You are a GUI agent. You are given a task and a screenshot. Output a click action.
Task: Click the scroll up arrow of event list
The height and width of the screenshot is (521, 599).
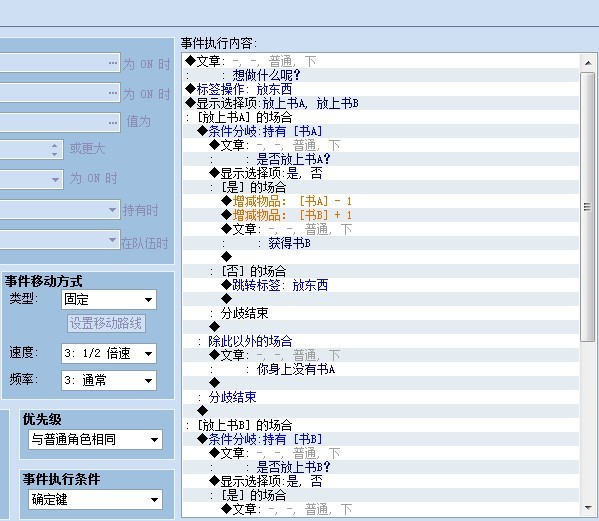pos(588,63)
